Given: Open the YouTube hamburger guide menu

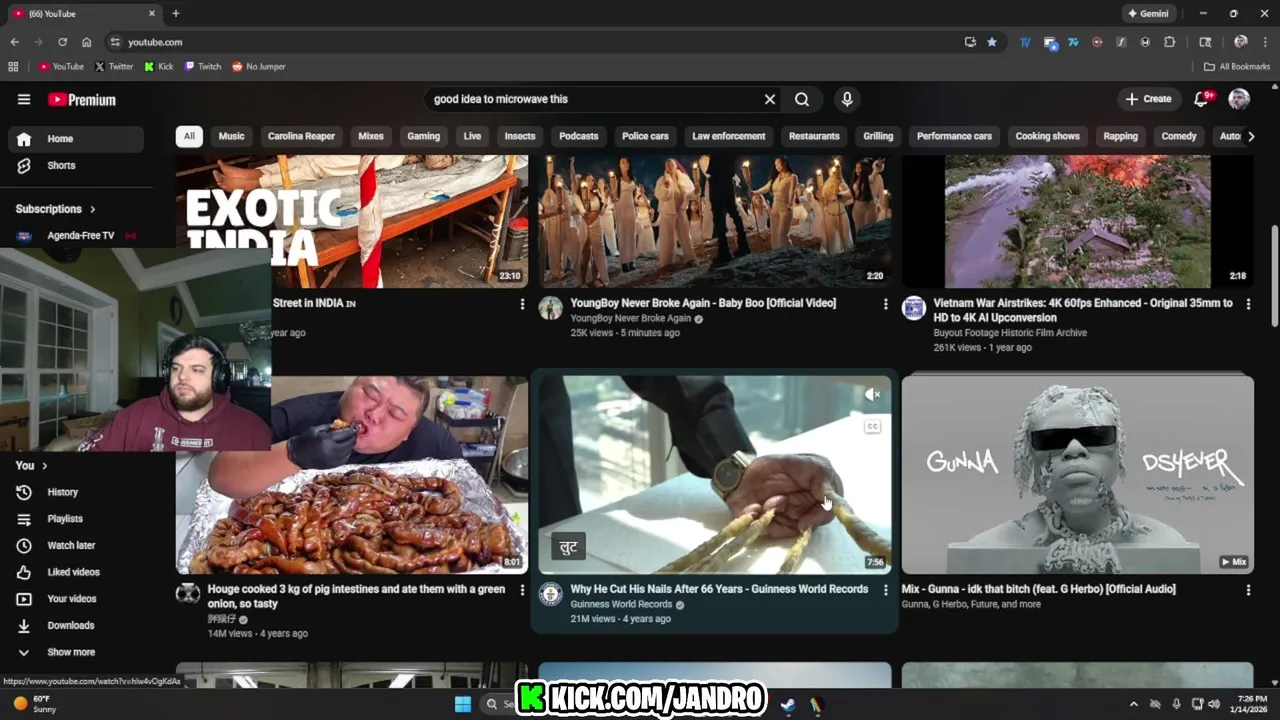Looking at the screenshot, I should coord(24,99).
